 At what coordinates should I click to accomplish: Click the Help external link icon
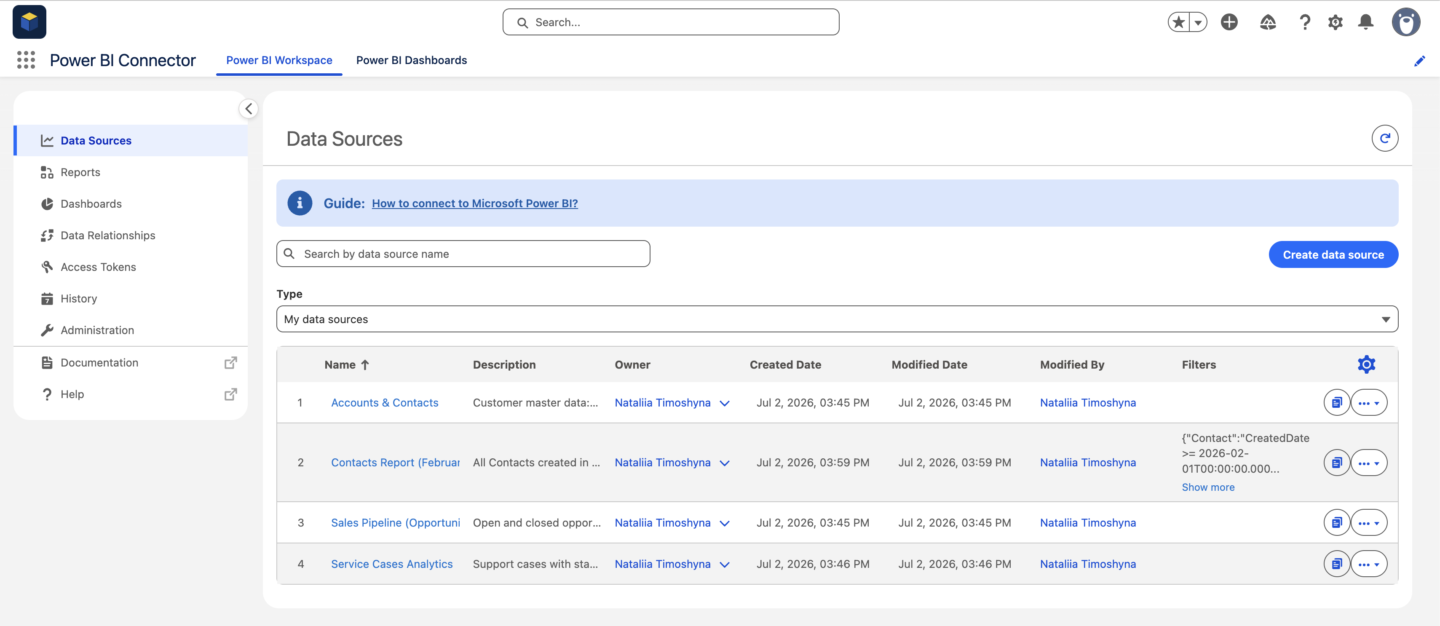[x=230, y=394]
